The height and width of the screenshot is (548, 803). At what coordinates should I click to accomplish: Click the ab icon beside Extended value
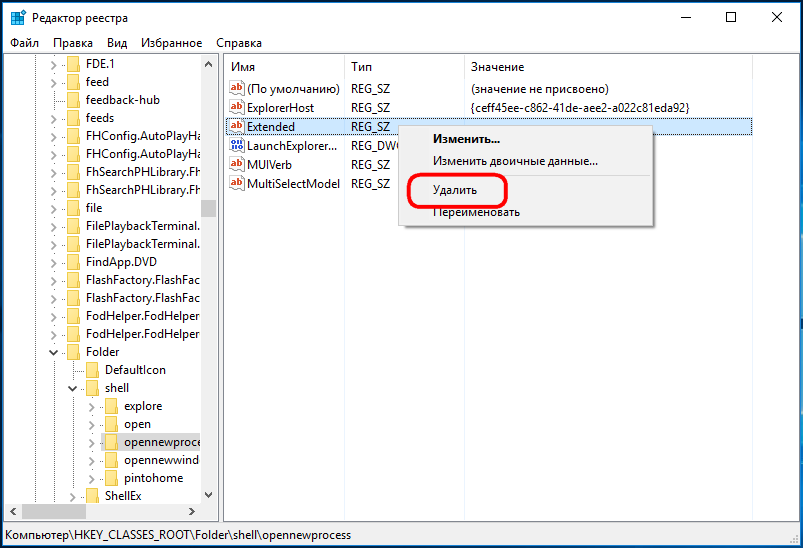coord(237,126)
